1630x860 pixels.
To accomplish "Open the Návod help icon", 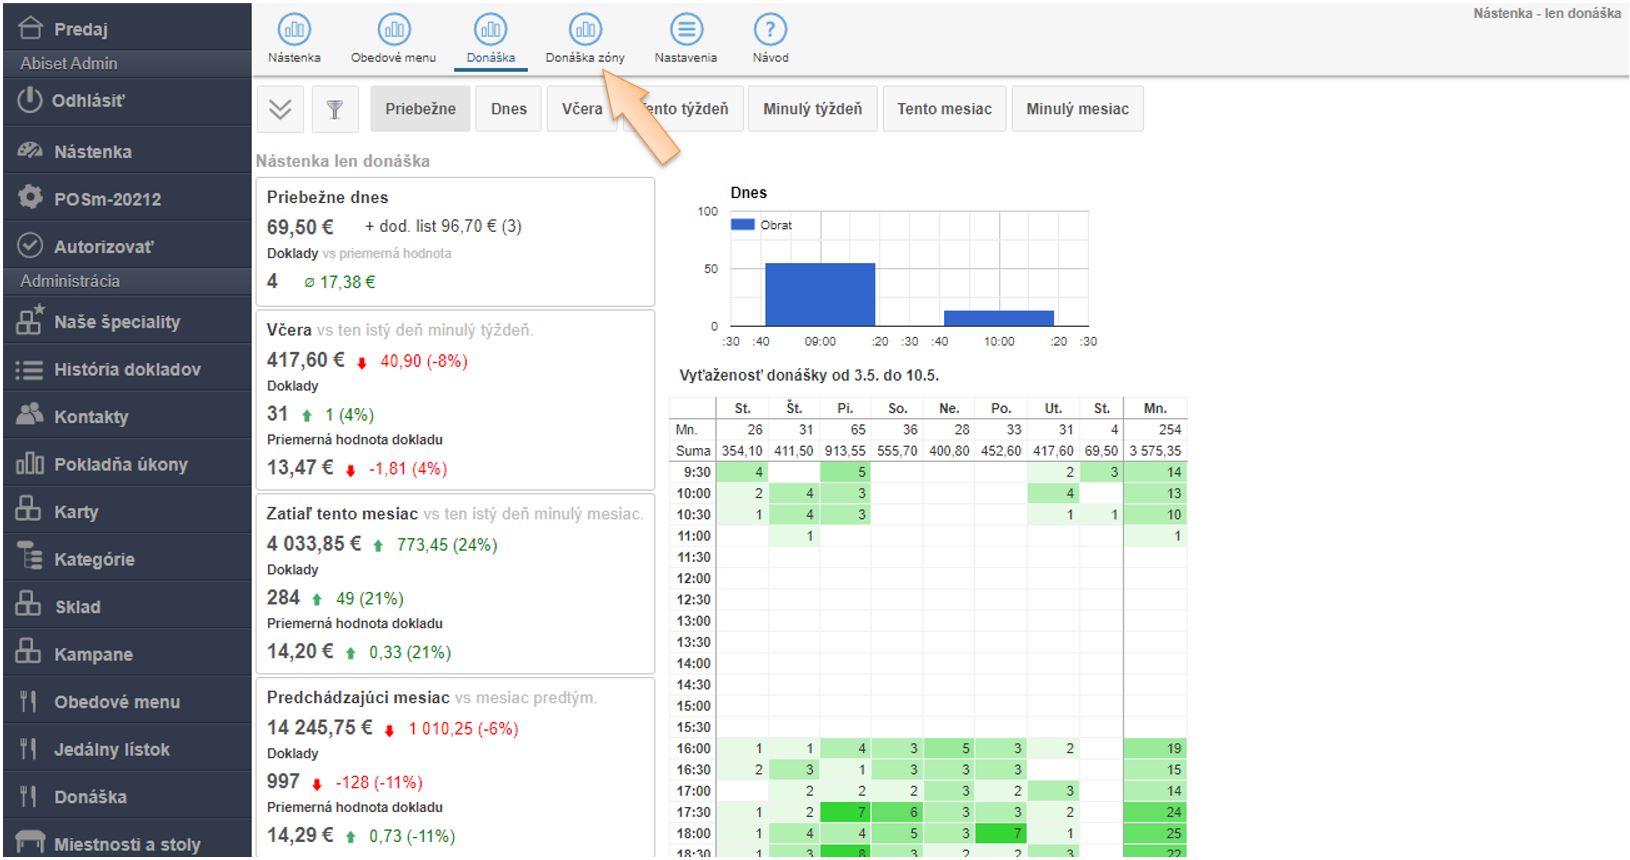I will 770,30.
